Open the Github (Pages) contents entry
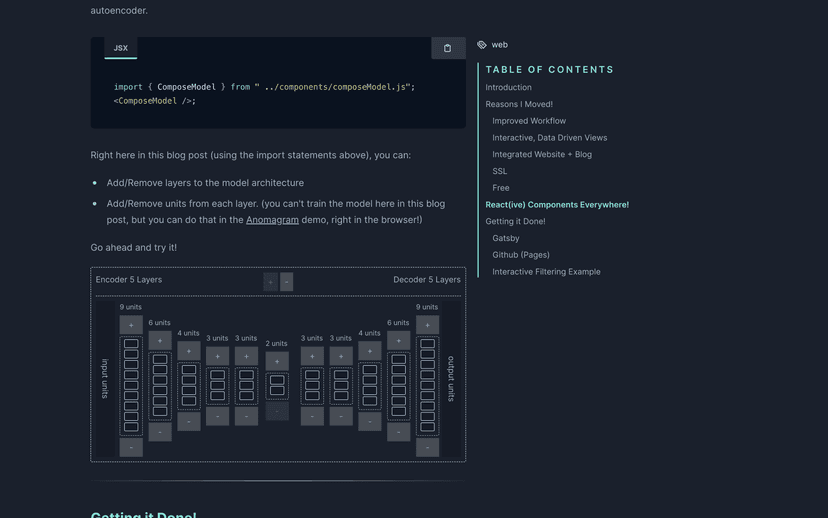828x518 pixels. [x=520, y=255]
